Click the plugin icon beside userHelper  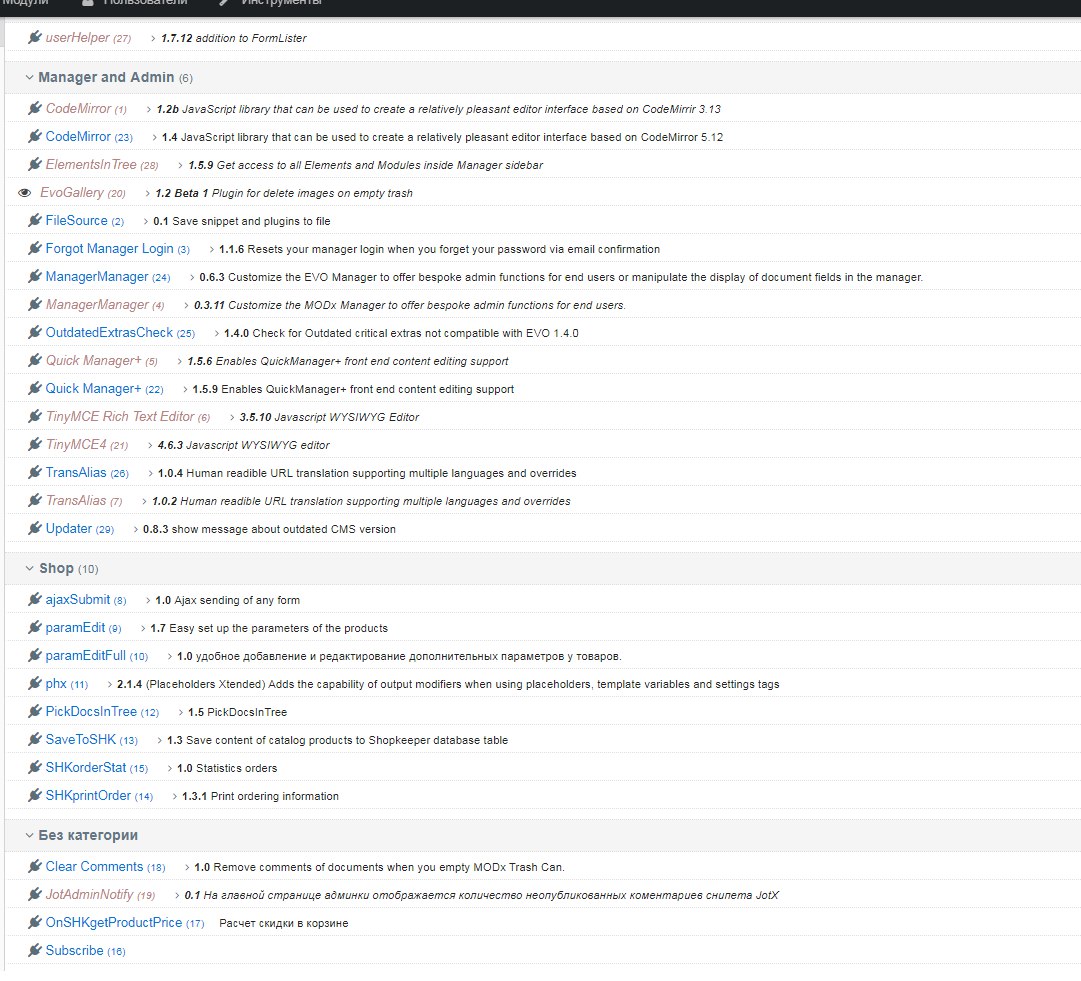[x=34, y=37]
